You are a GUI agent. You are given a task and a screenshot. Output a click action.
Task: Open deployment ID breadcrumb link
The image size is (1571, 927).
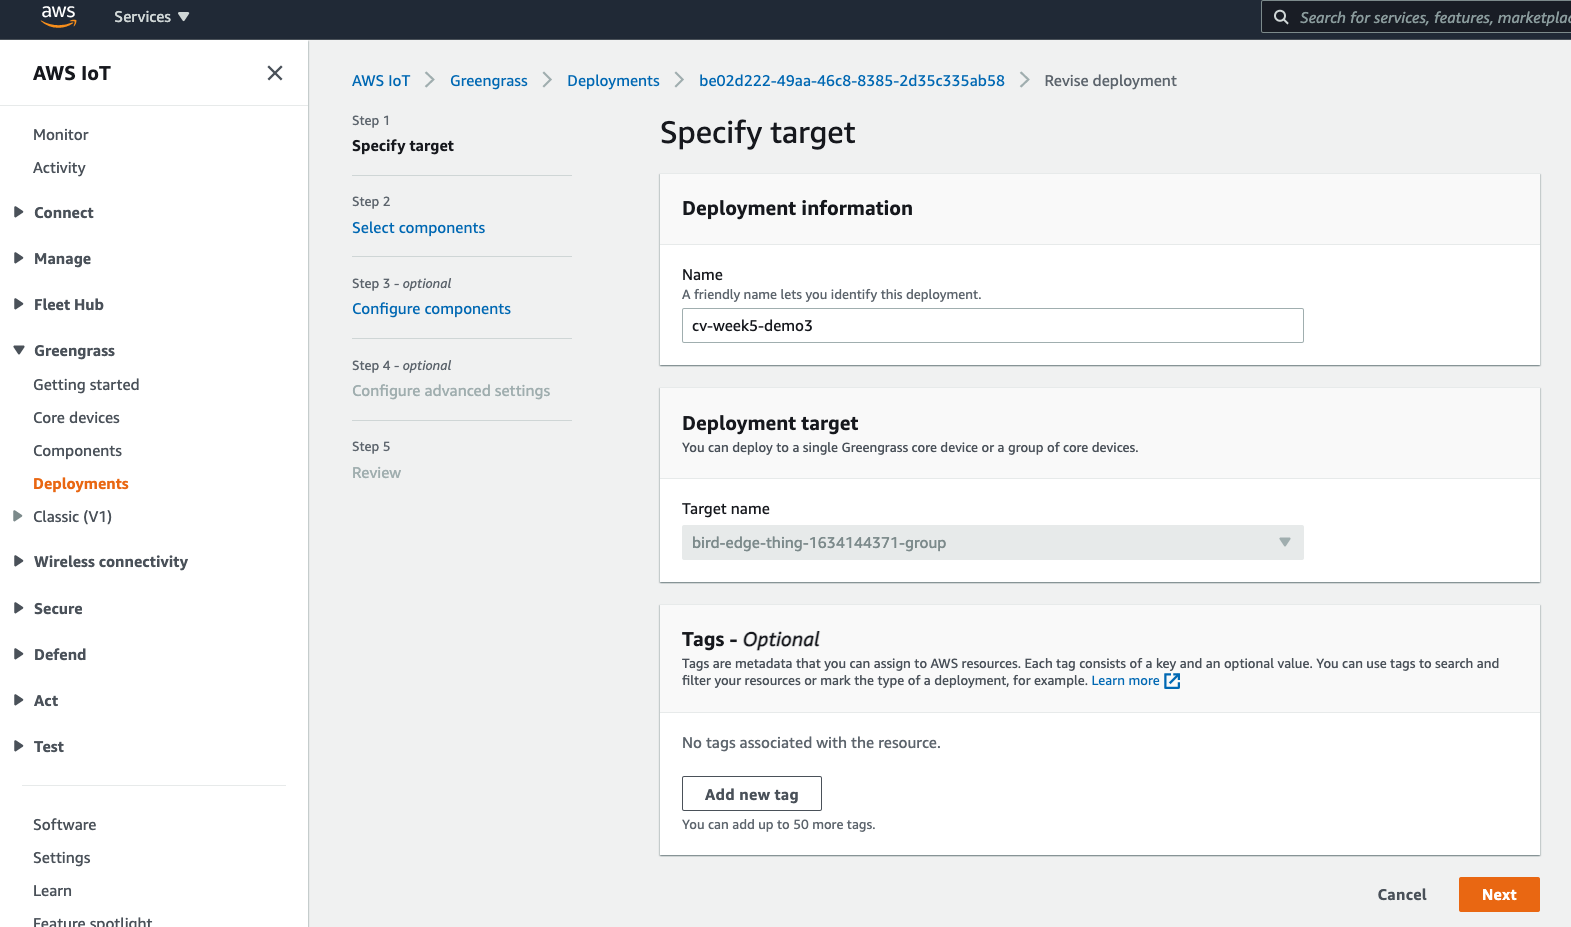coord(852,81)
